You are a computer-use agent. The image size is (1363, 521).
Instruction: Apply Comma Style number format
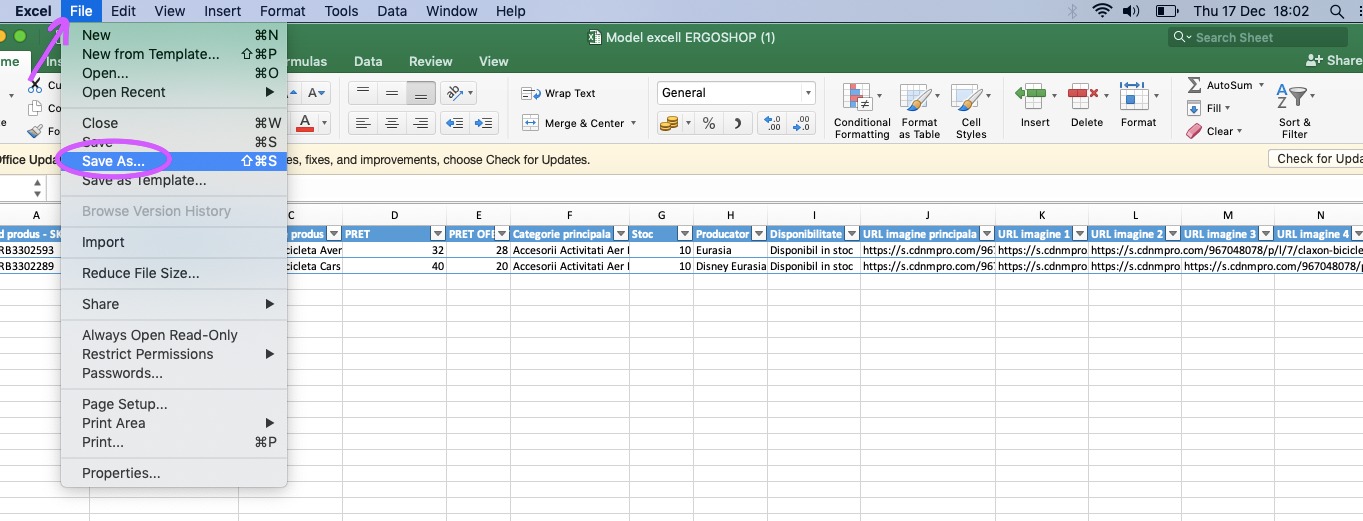(738, 123)
